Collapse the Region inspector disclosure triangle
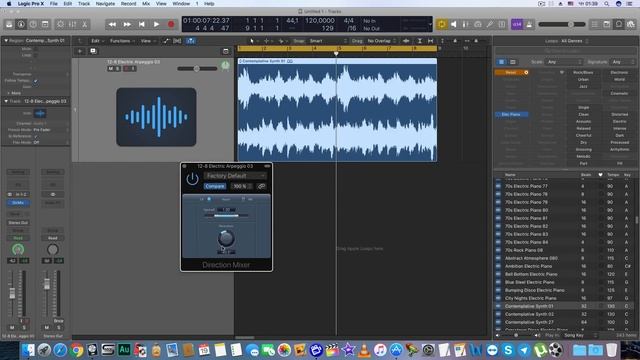This screenshot has width=640, height=360. click(x=6, y=40)
